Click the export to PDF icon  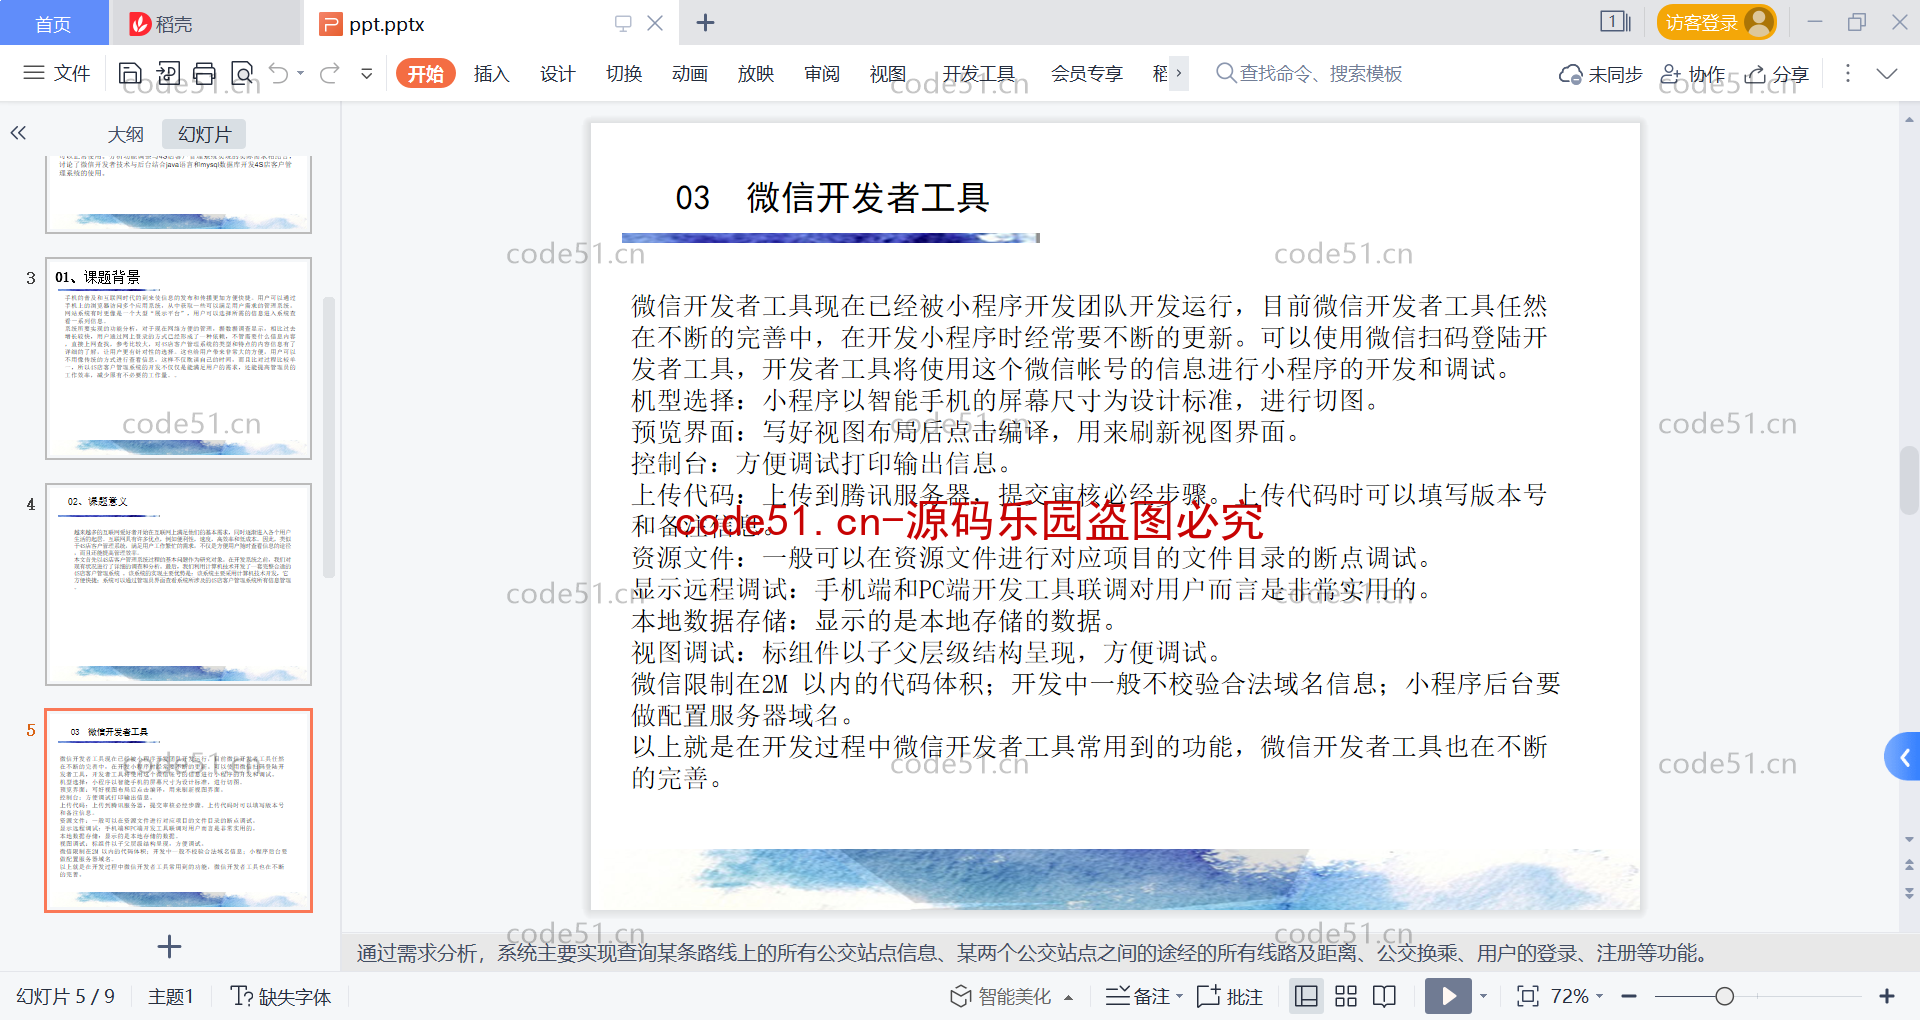(x=168, y=73)
